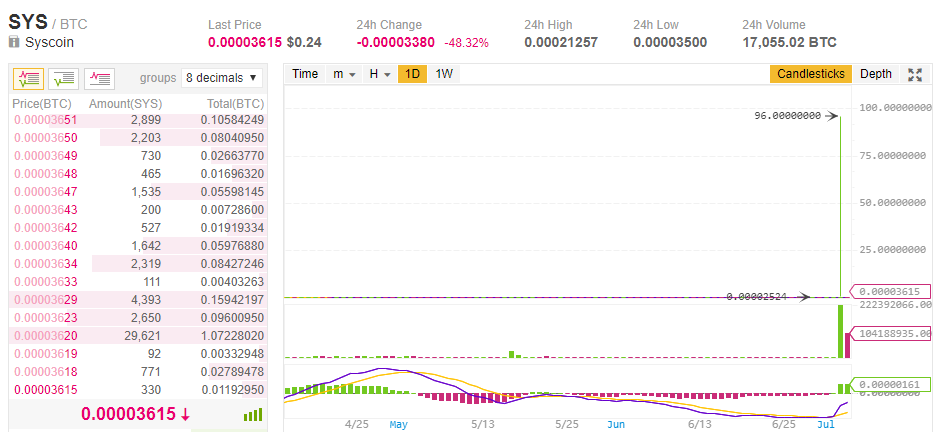Screen dimensions: 940x432
Task: Open the hours interval dropdown
Action: tap(378, 74)
